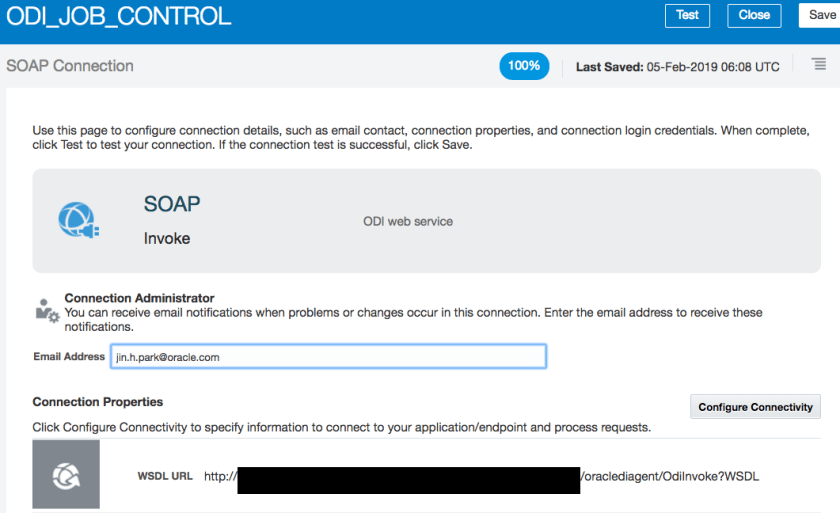Save the connection with the Save button
This screenshot has height=513, width=840.
coord(819,15)
